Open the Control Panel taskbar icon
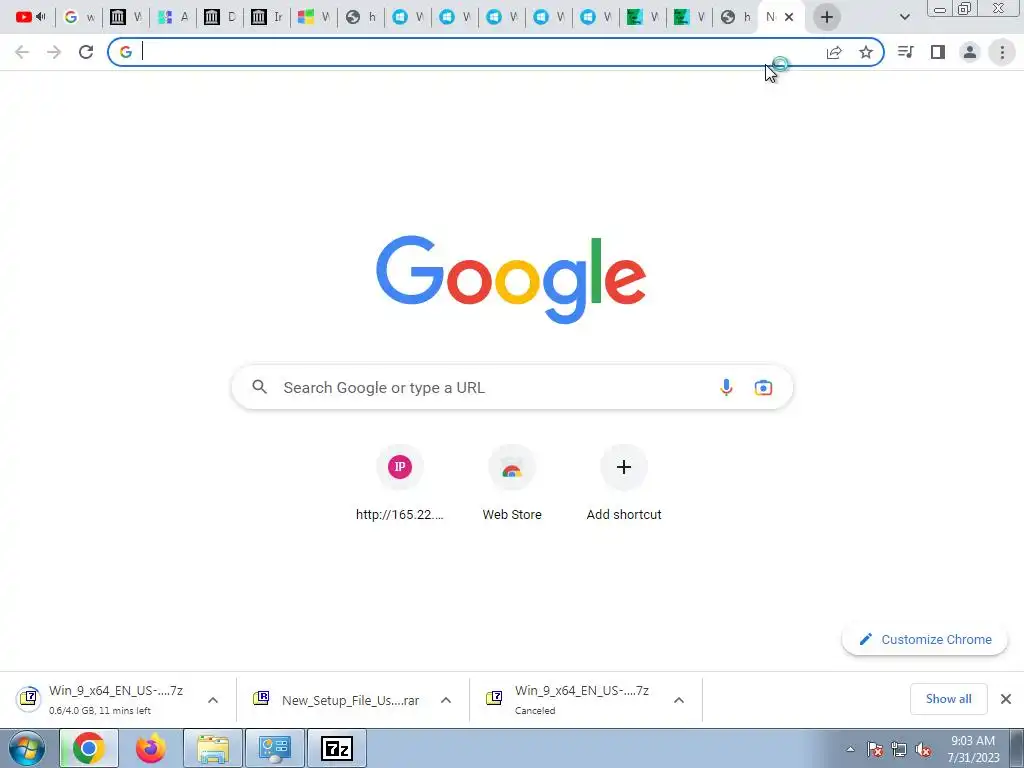 coord(275,748)
